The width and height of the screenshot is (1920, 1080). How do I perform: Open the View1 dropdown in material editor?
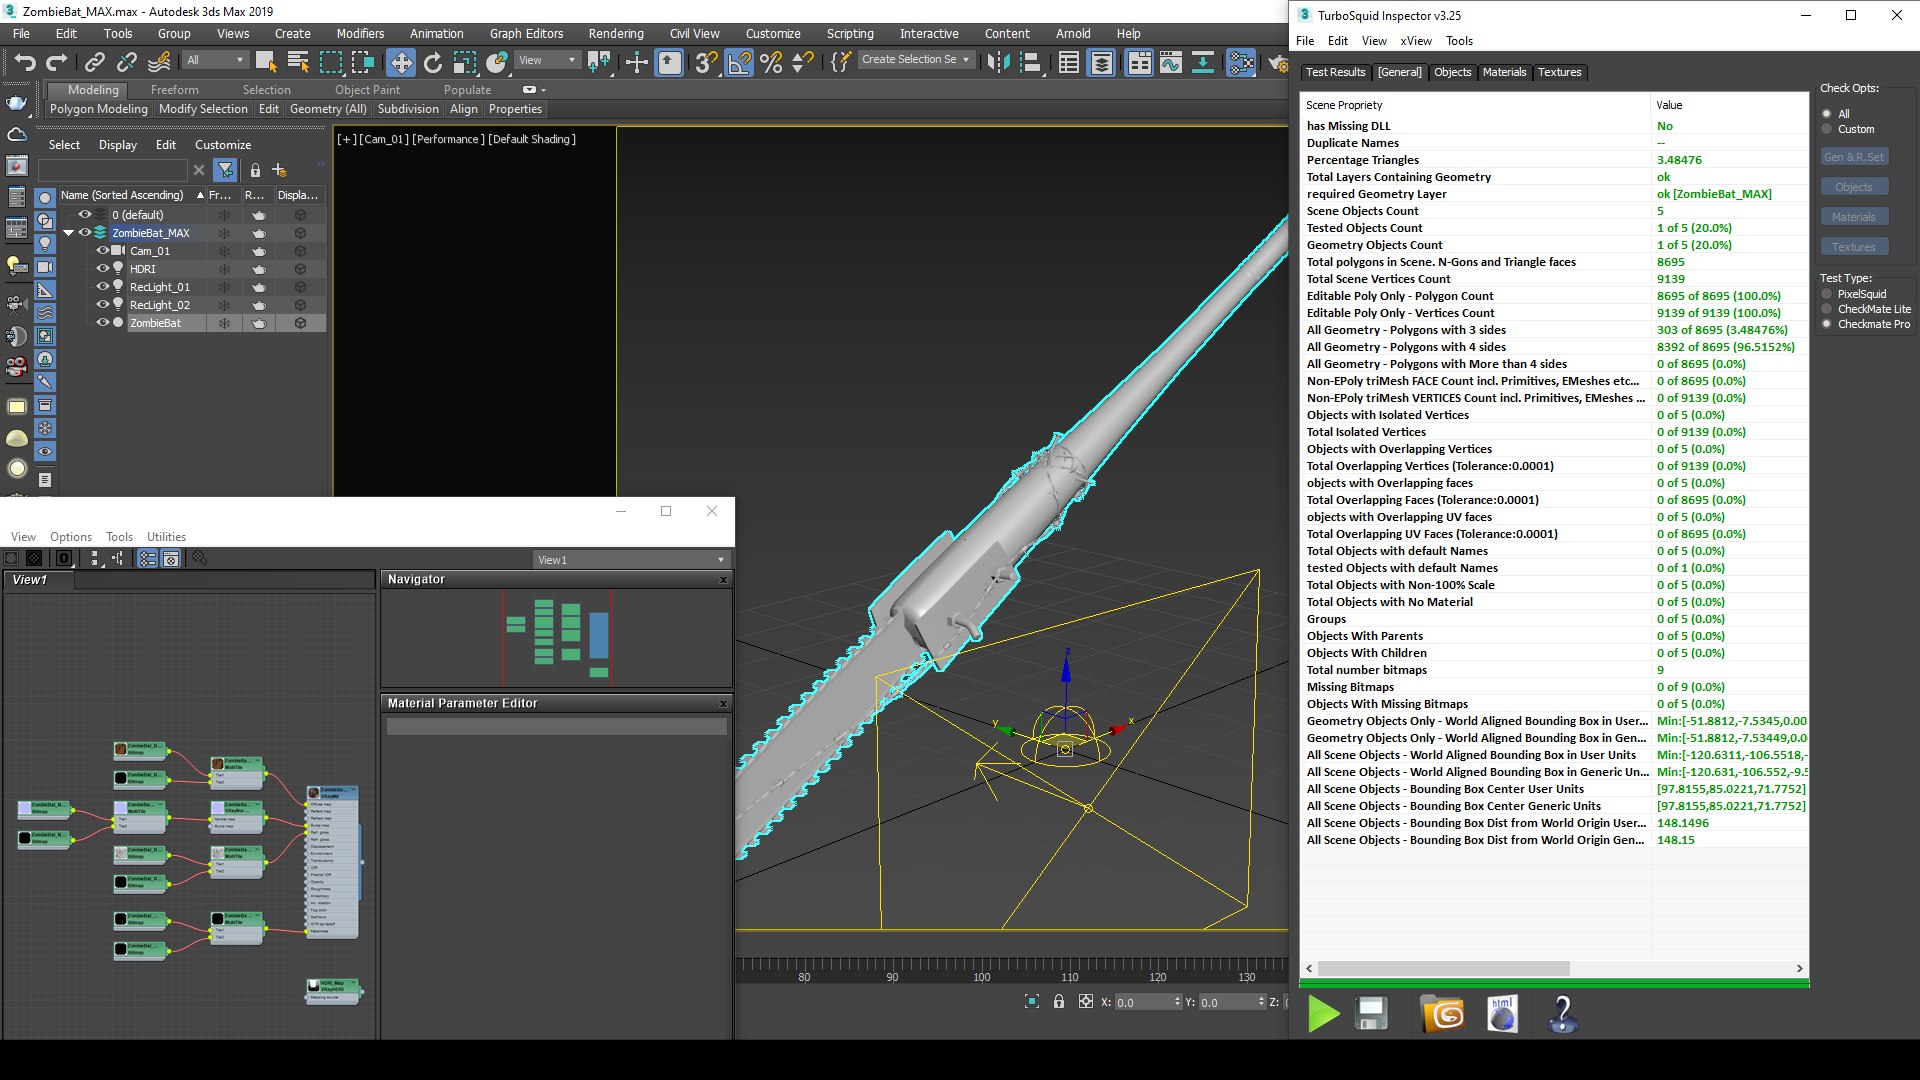click(x=630, y=560)
